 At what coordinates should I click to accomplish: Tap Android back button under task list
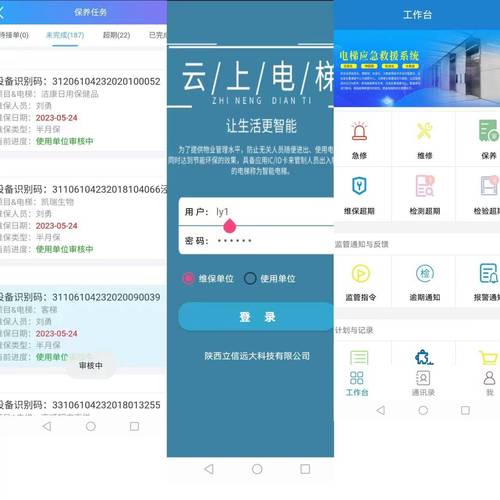(x=47, y=426)
